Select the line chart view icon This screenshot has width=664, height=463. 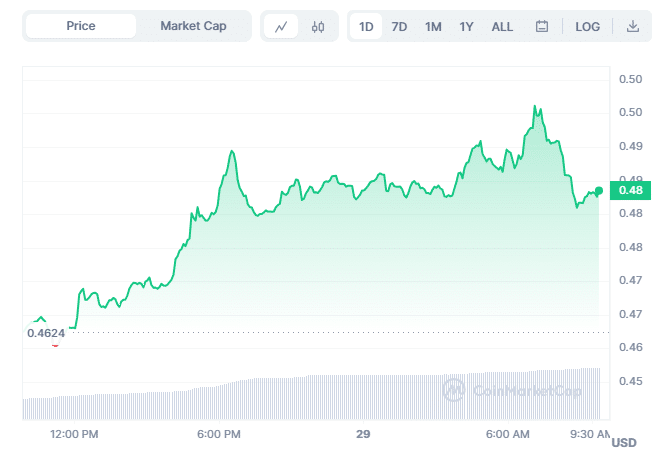[x=281, y=27]
